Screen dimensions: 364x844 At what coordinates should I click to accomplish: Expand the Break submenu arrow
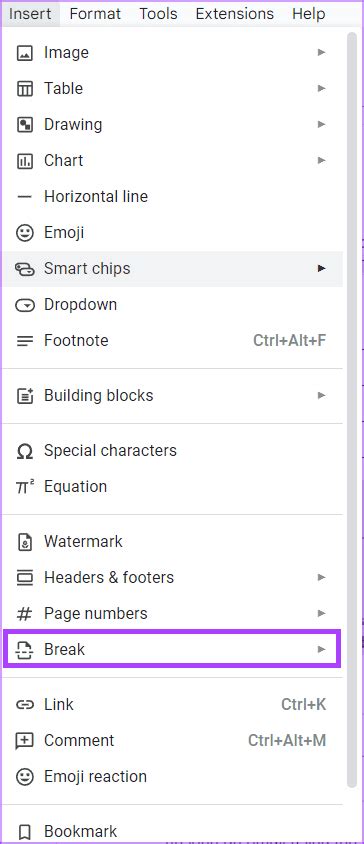tap(321, 649)
